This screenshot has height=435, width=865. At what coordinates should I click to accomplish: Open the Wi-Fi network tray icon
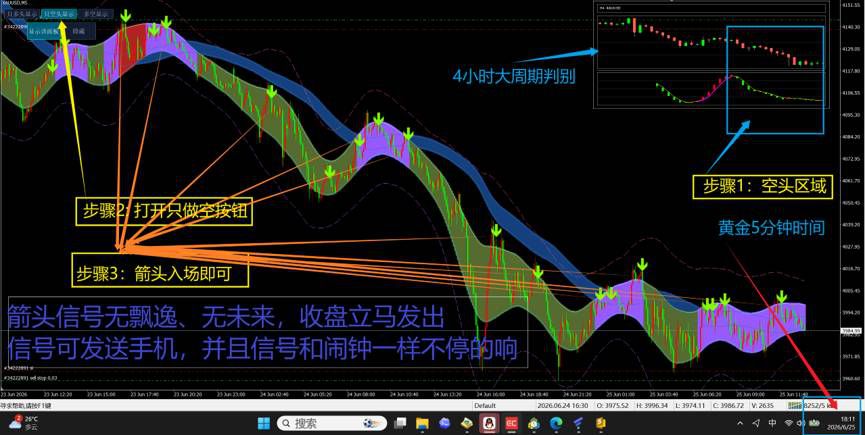789,423
